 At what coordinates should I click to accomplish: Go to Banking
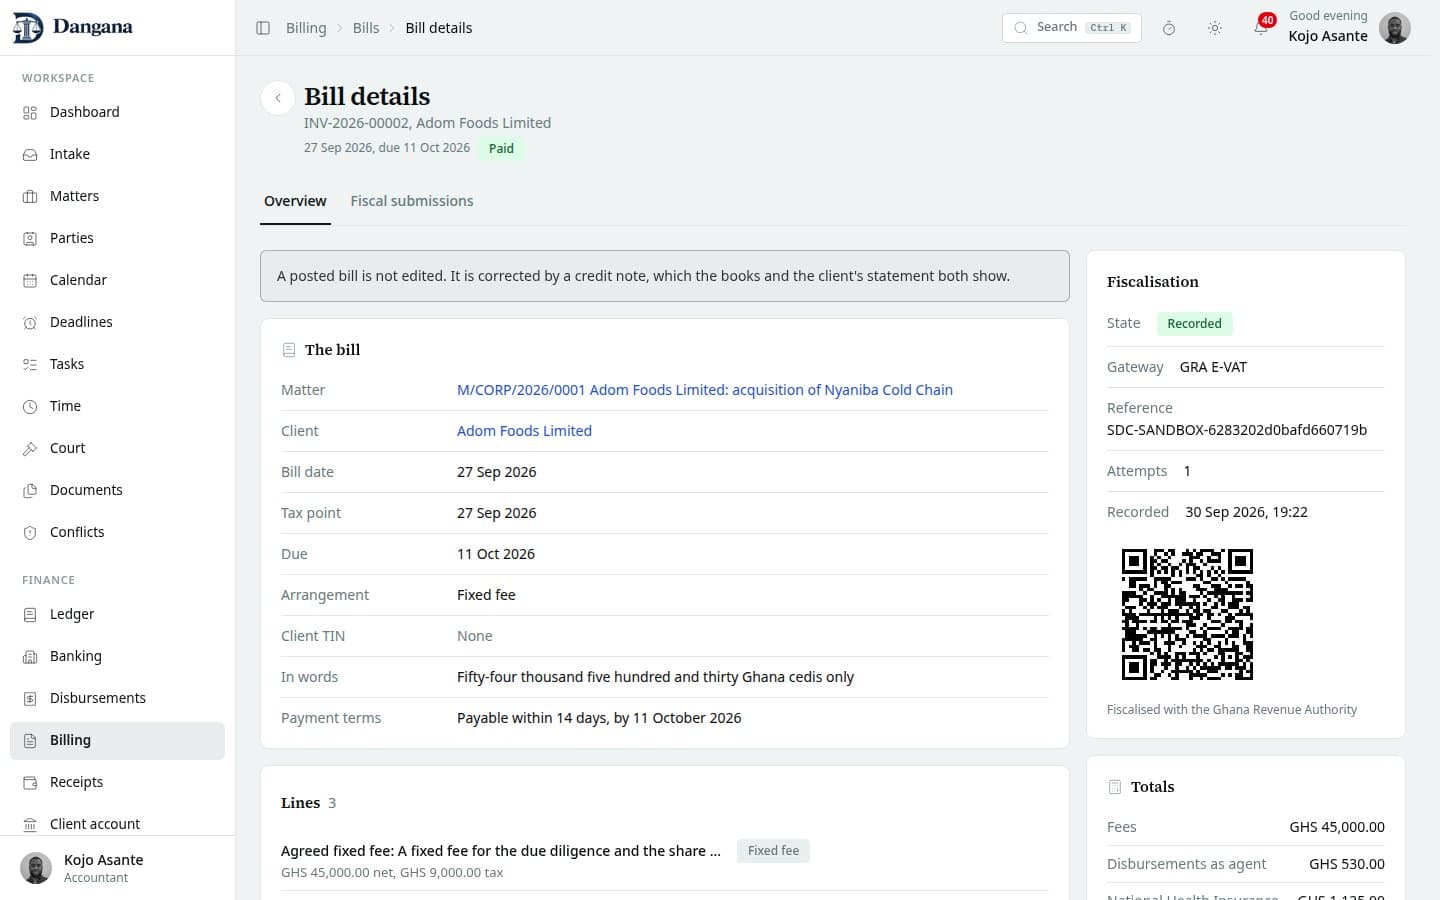click(x=118, y=656)
